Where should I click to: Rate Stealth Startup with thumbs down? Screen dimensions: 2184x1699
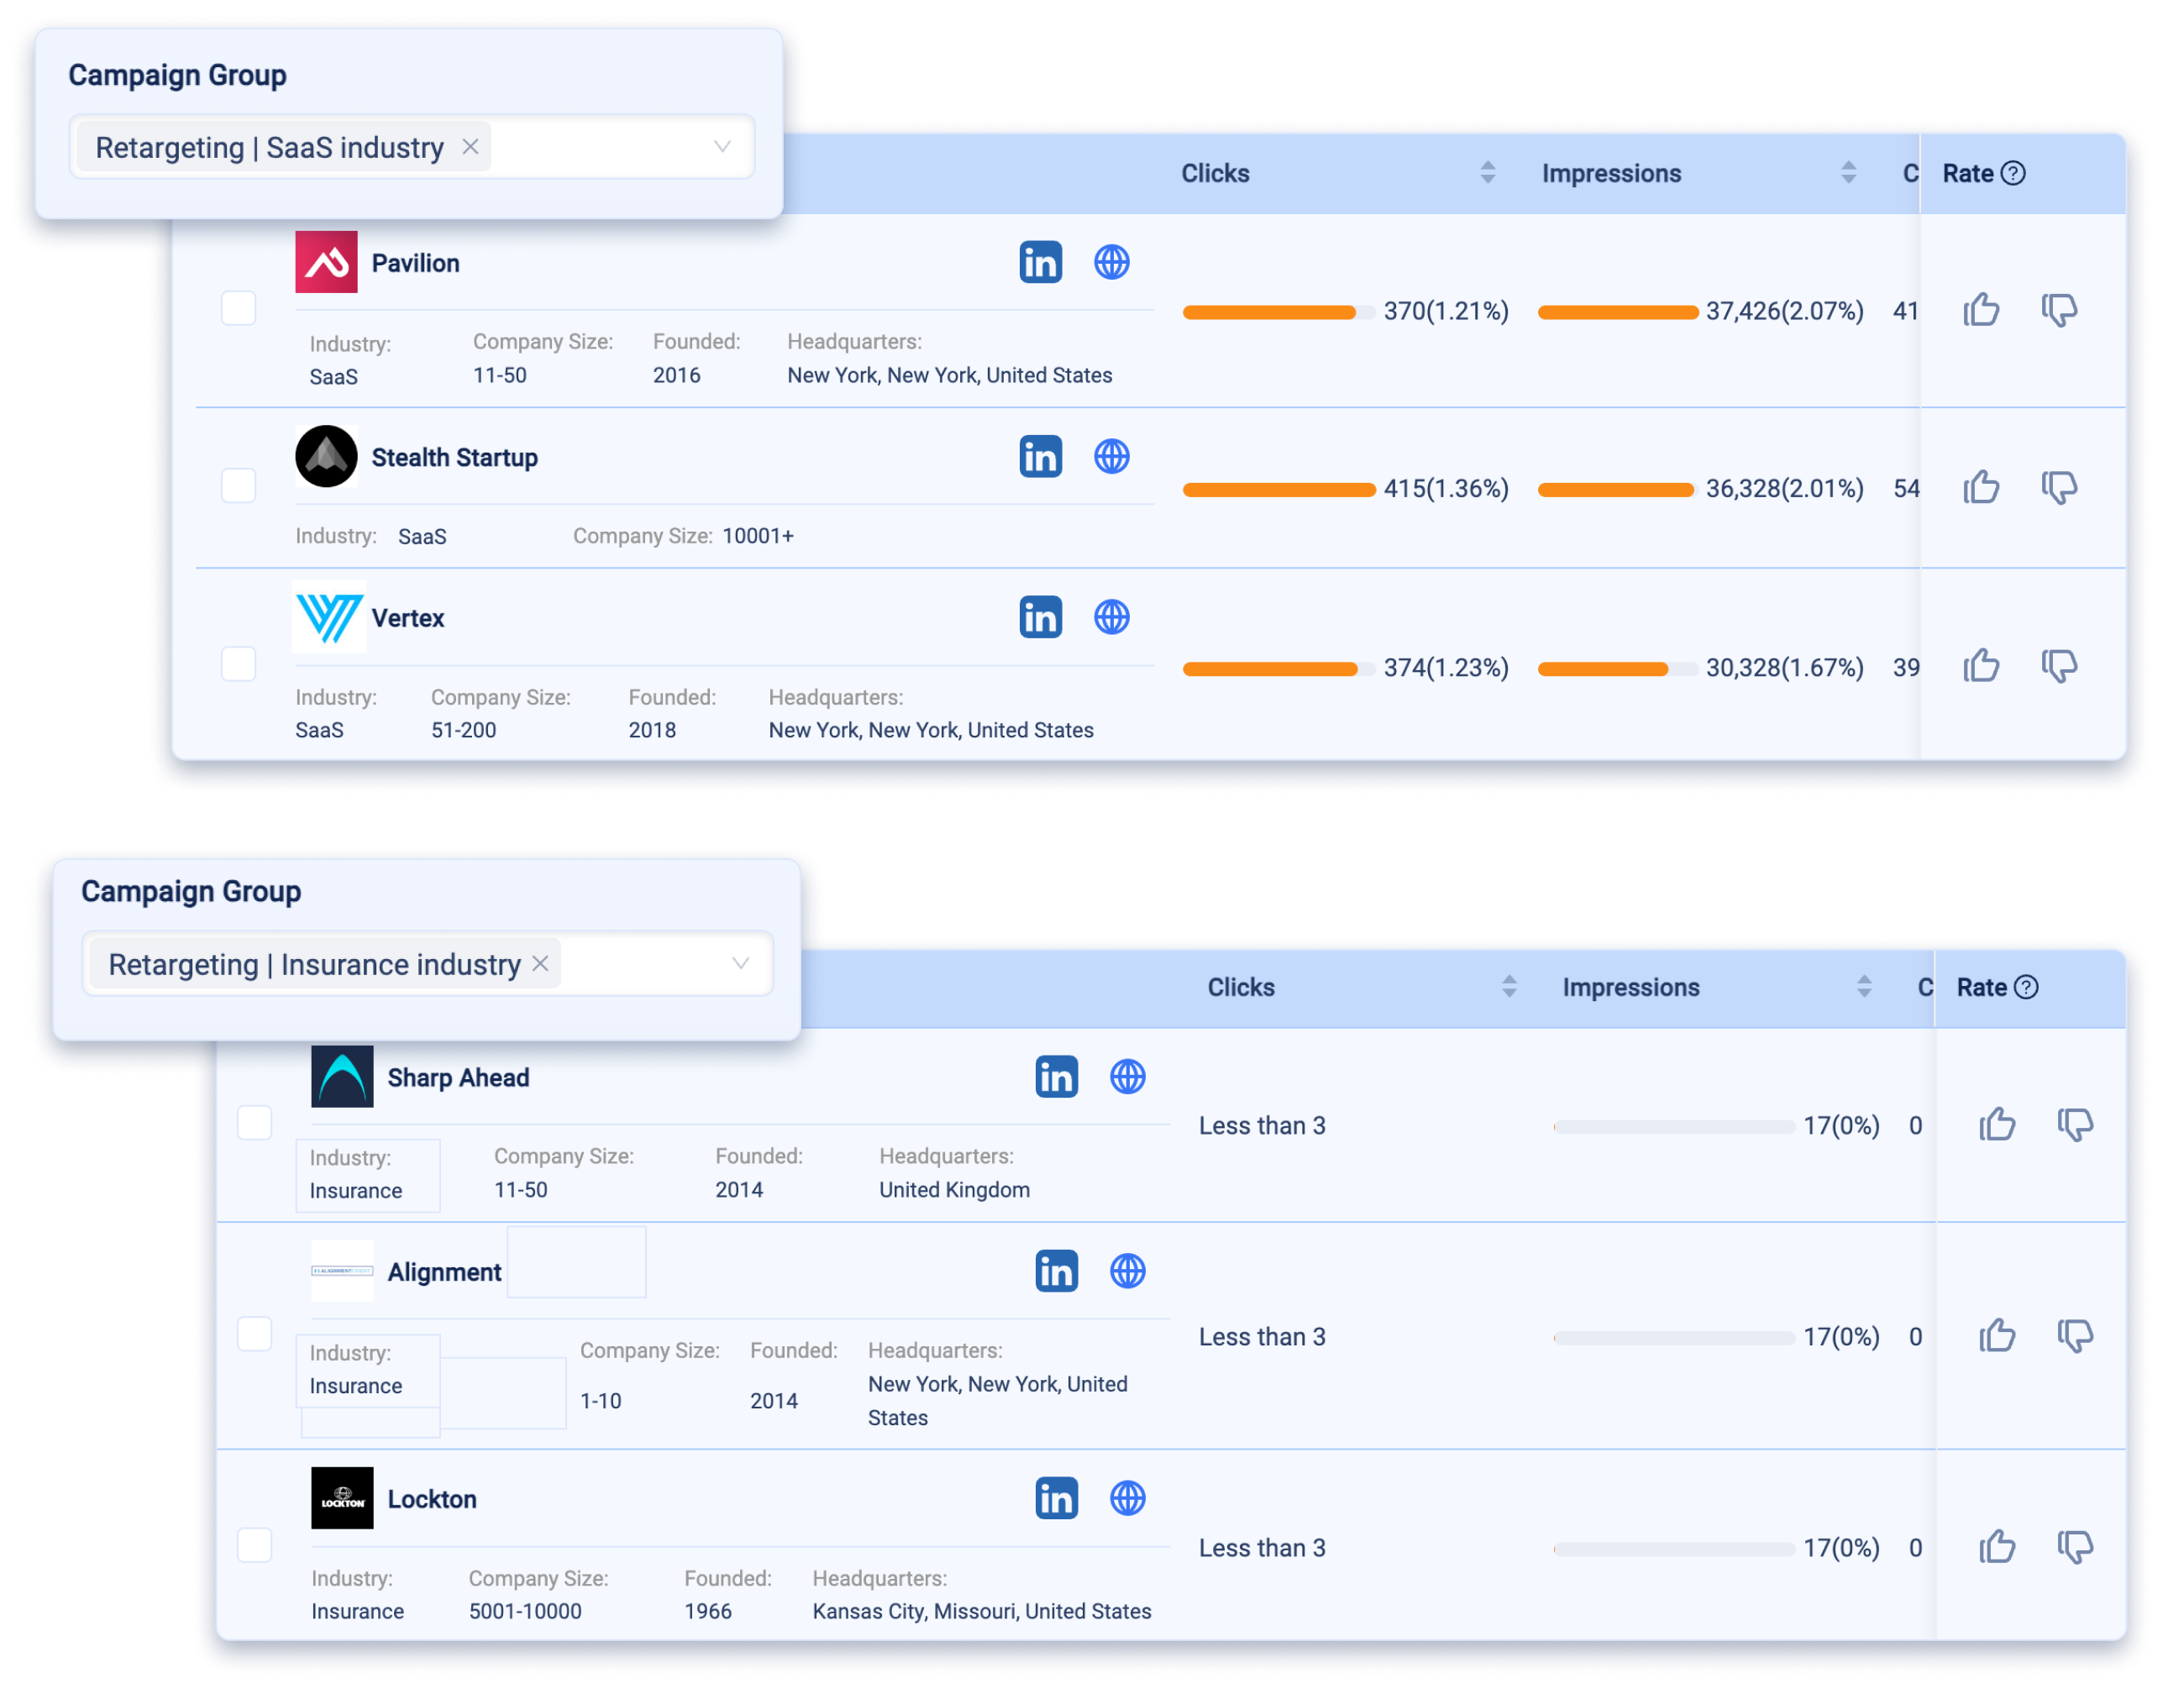click(2059, 488)
